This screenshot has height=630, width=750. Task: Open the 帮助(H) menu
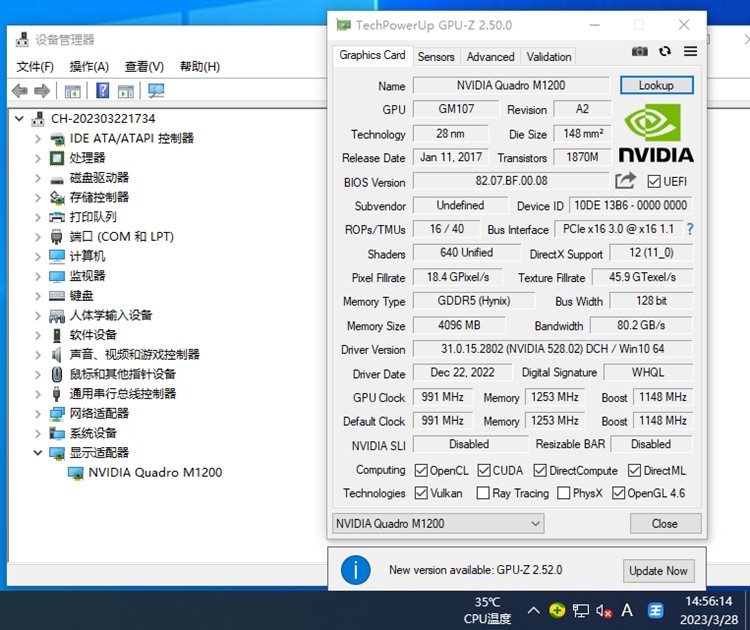[199, 66]
